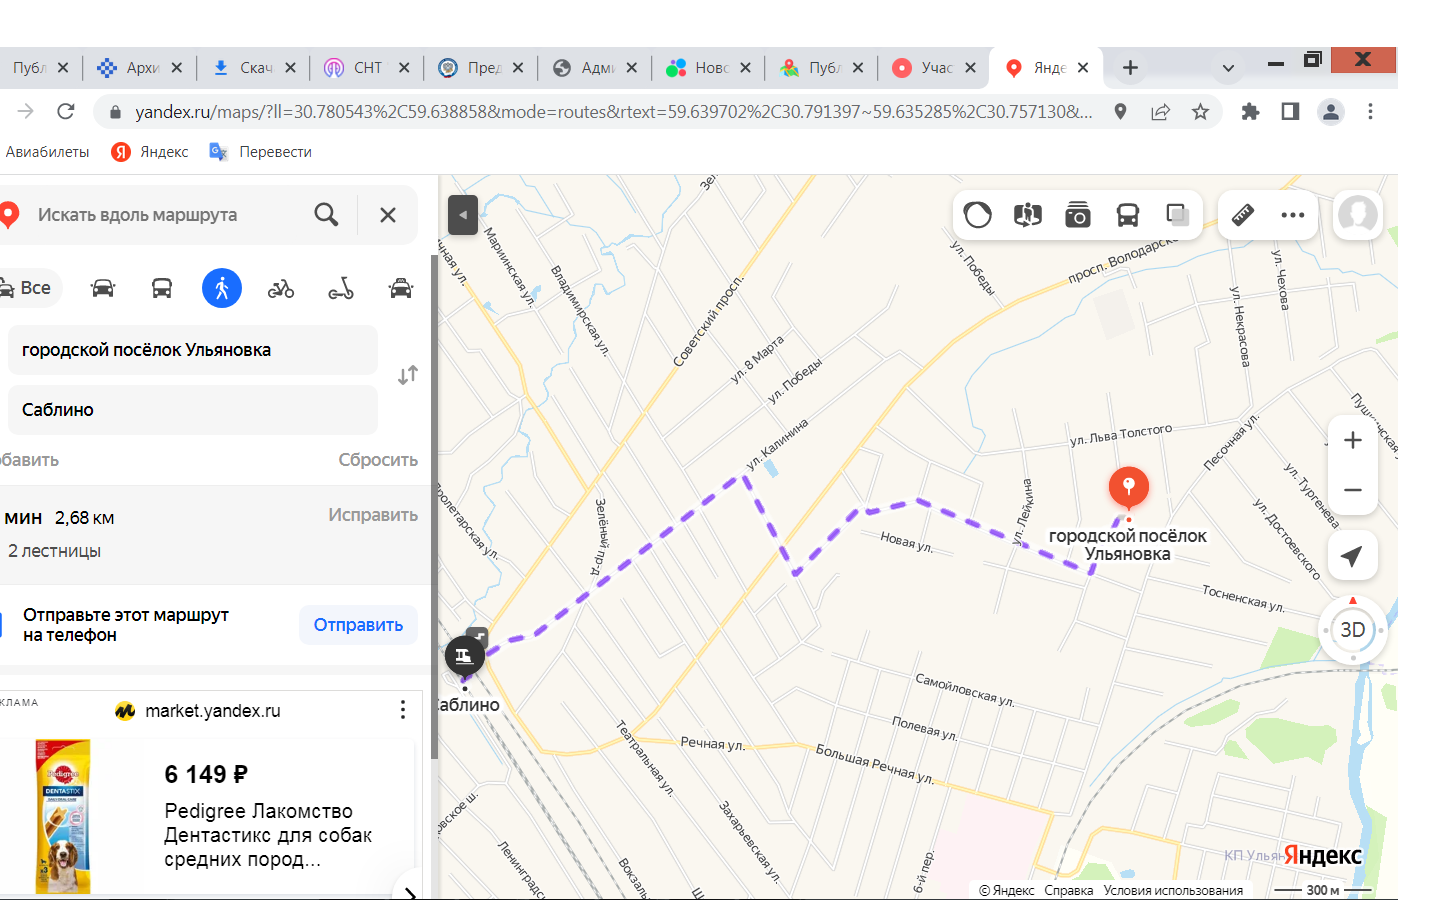Open the market.yandex.ru advertisement link
This screenshot has width=1440, height=900.
[x=212, y=711]
